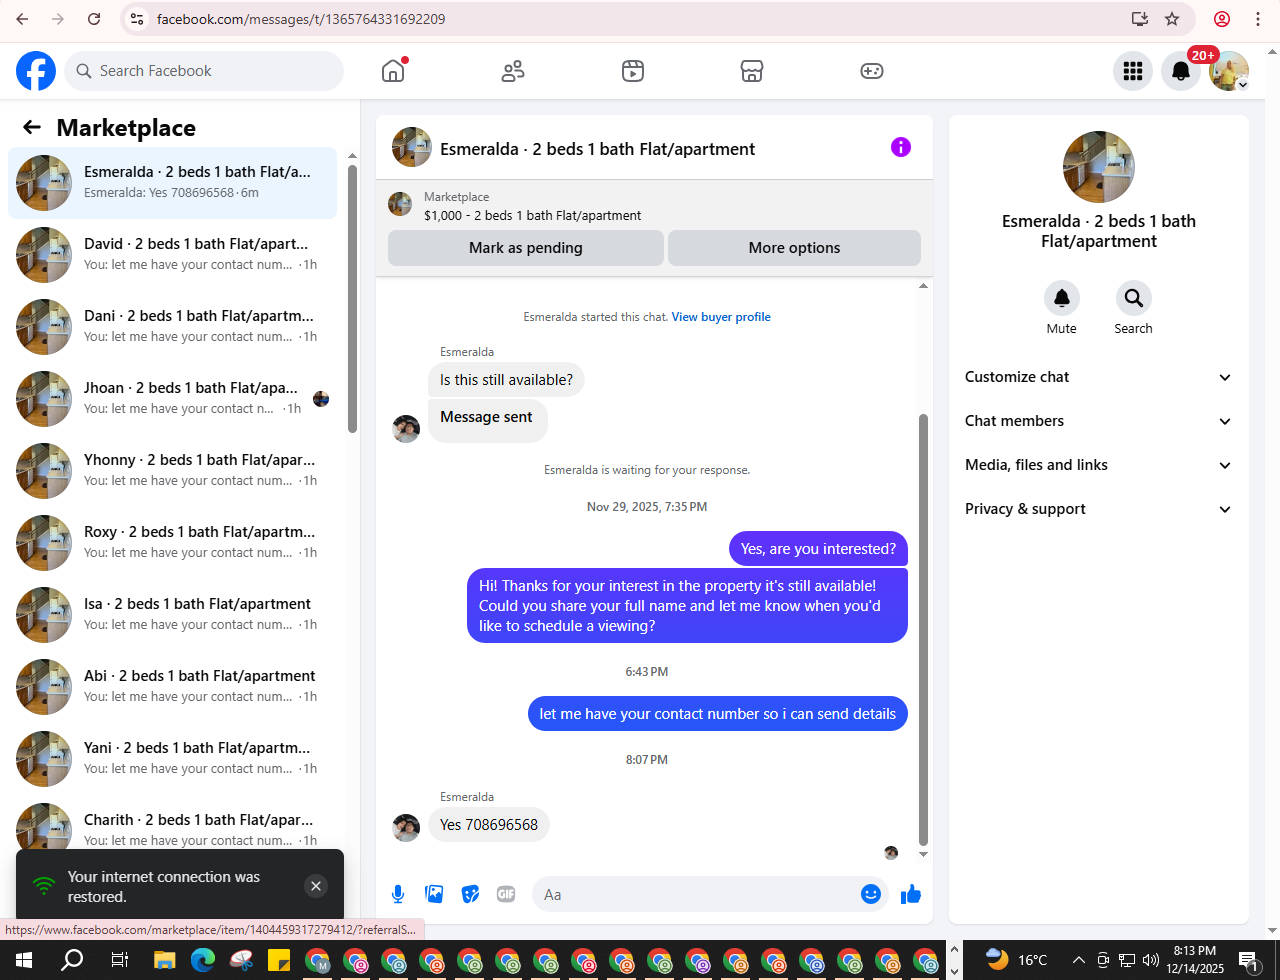The height and width of the screenshot is (980, 1280).
Task: Expand Media, files and links section
Action: [1098, 465]
